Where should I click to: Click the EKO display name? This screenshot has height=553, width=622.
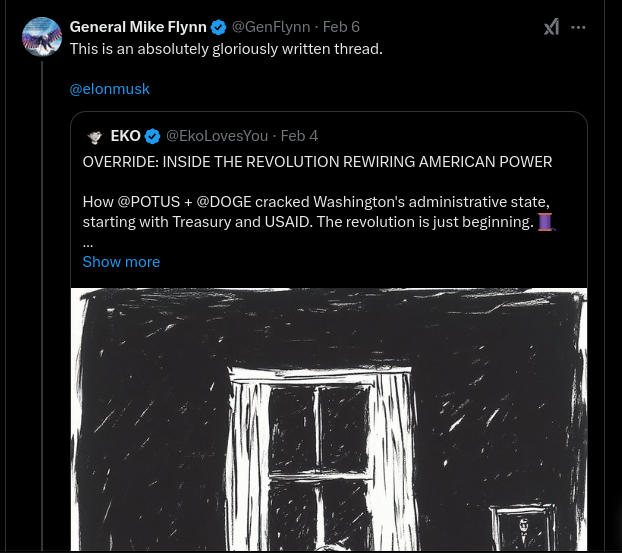click(x=125, y=136)
